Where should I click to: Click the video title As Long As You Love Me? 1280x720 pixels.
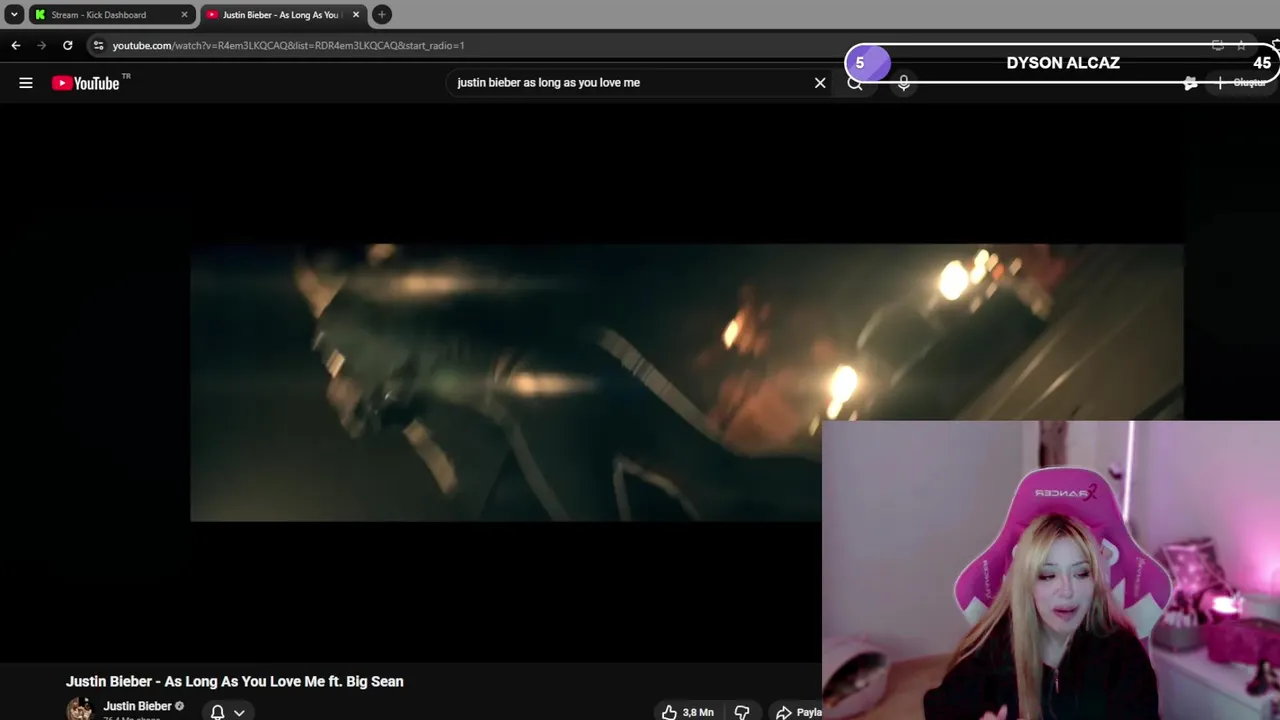click(x=235, y=681)
